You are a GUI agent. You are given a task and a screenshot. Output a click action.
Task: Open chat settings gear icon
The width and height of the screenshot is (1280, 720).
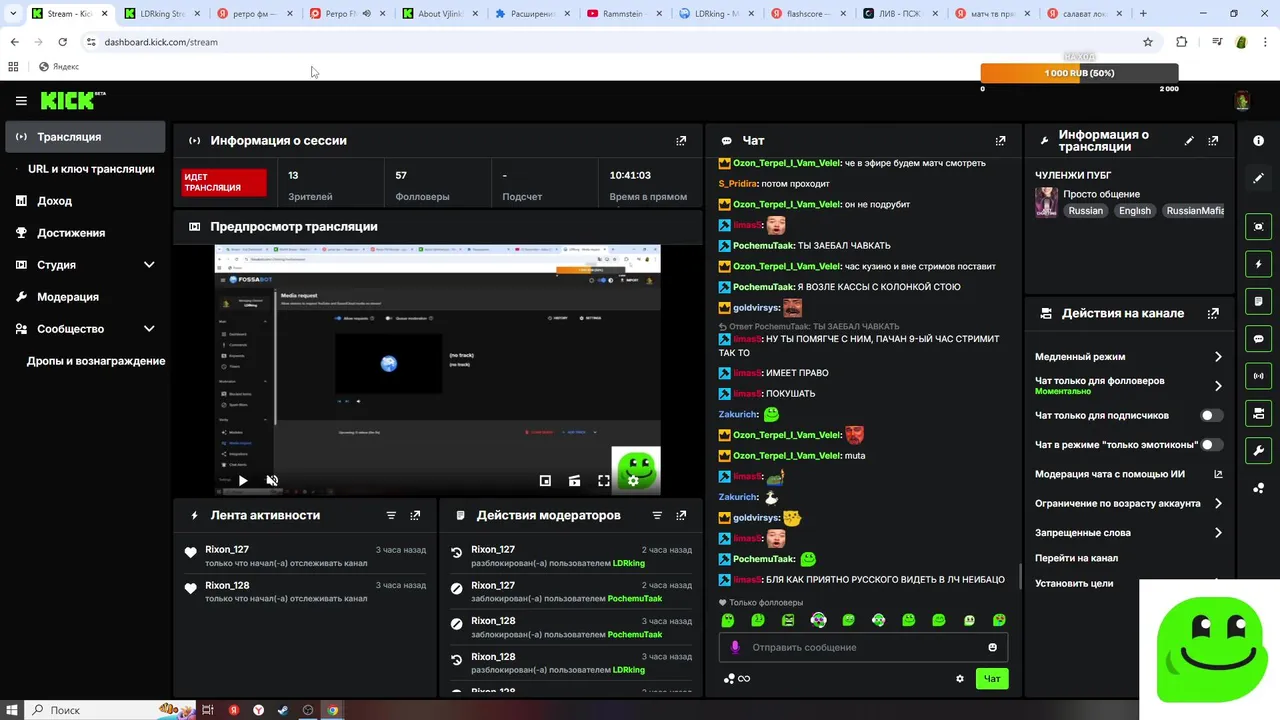(960, 679)
